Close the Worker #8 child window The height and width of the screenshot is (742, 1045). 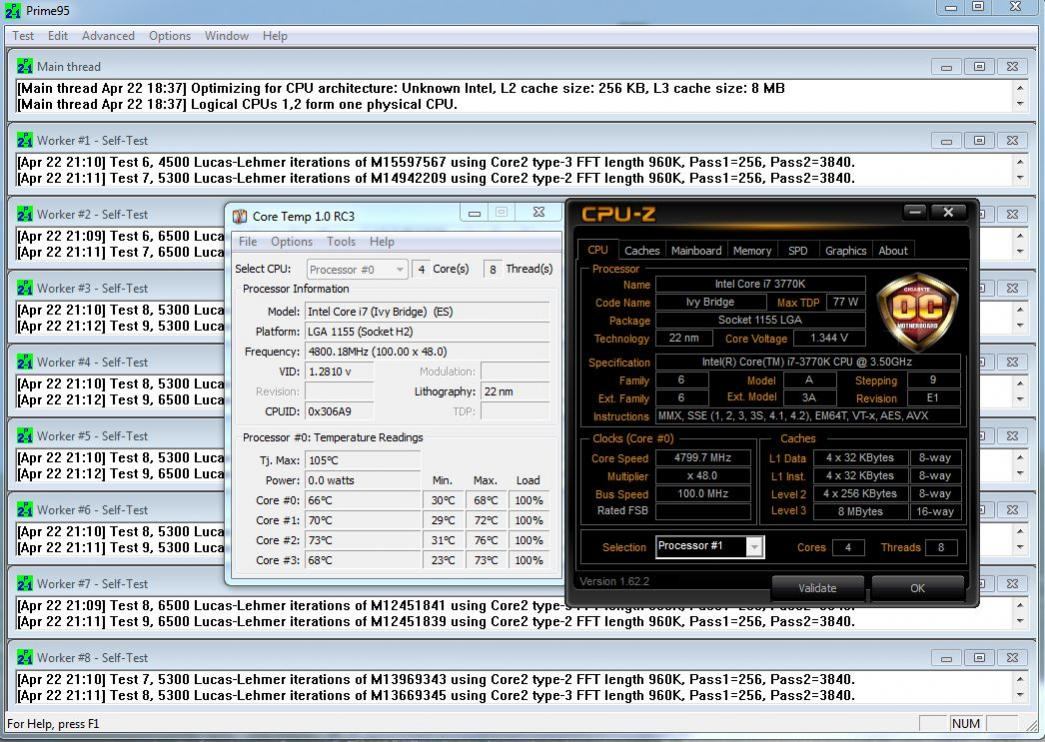click(x=1012, y=658)
